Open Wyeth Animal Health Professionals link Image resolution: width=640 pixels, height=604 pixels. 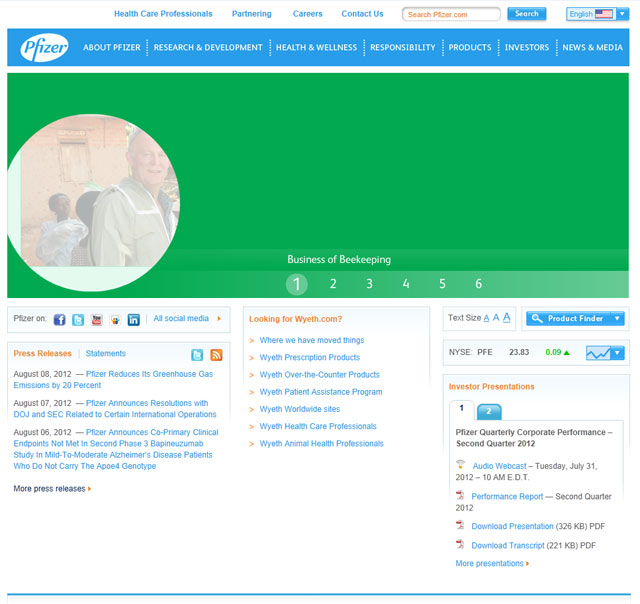point(322,443)
